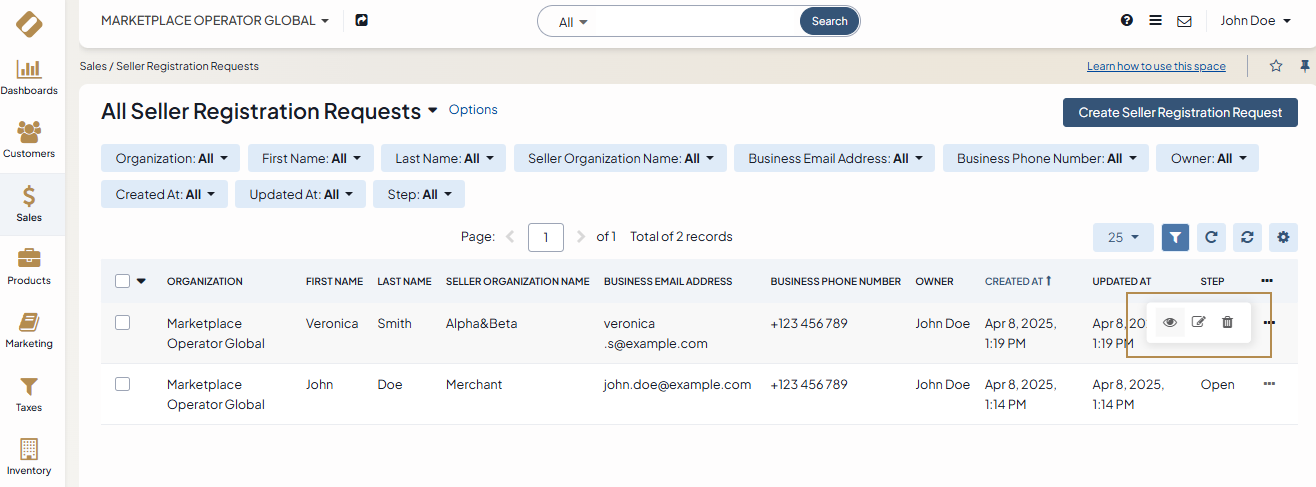Mark page as favorite with star icon
This screenshot has height=487, width=1316.
click(1276, 66)
